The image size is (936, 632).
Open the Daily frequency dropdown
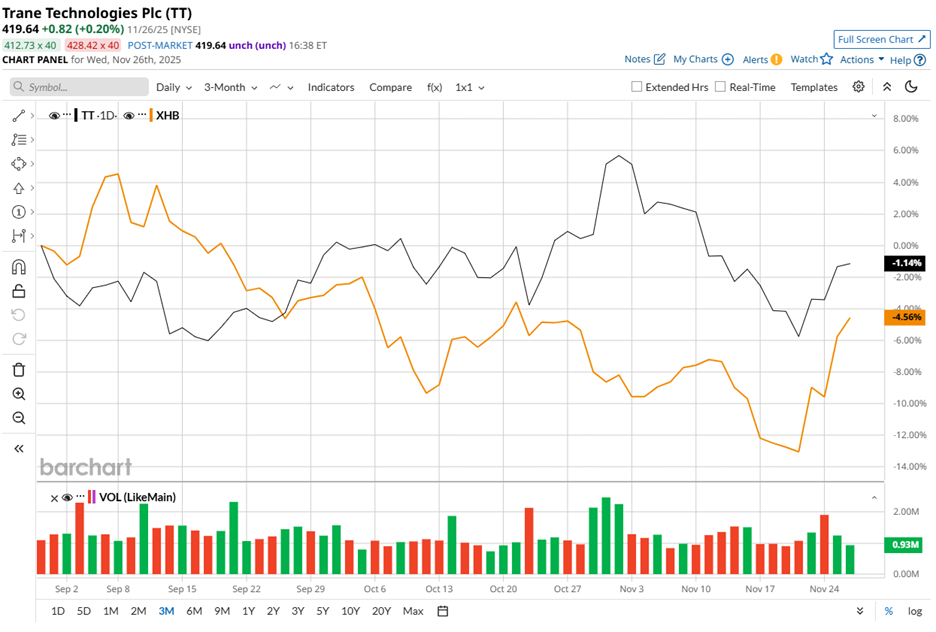pyautogui.click(x=174, y=87)
